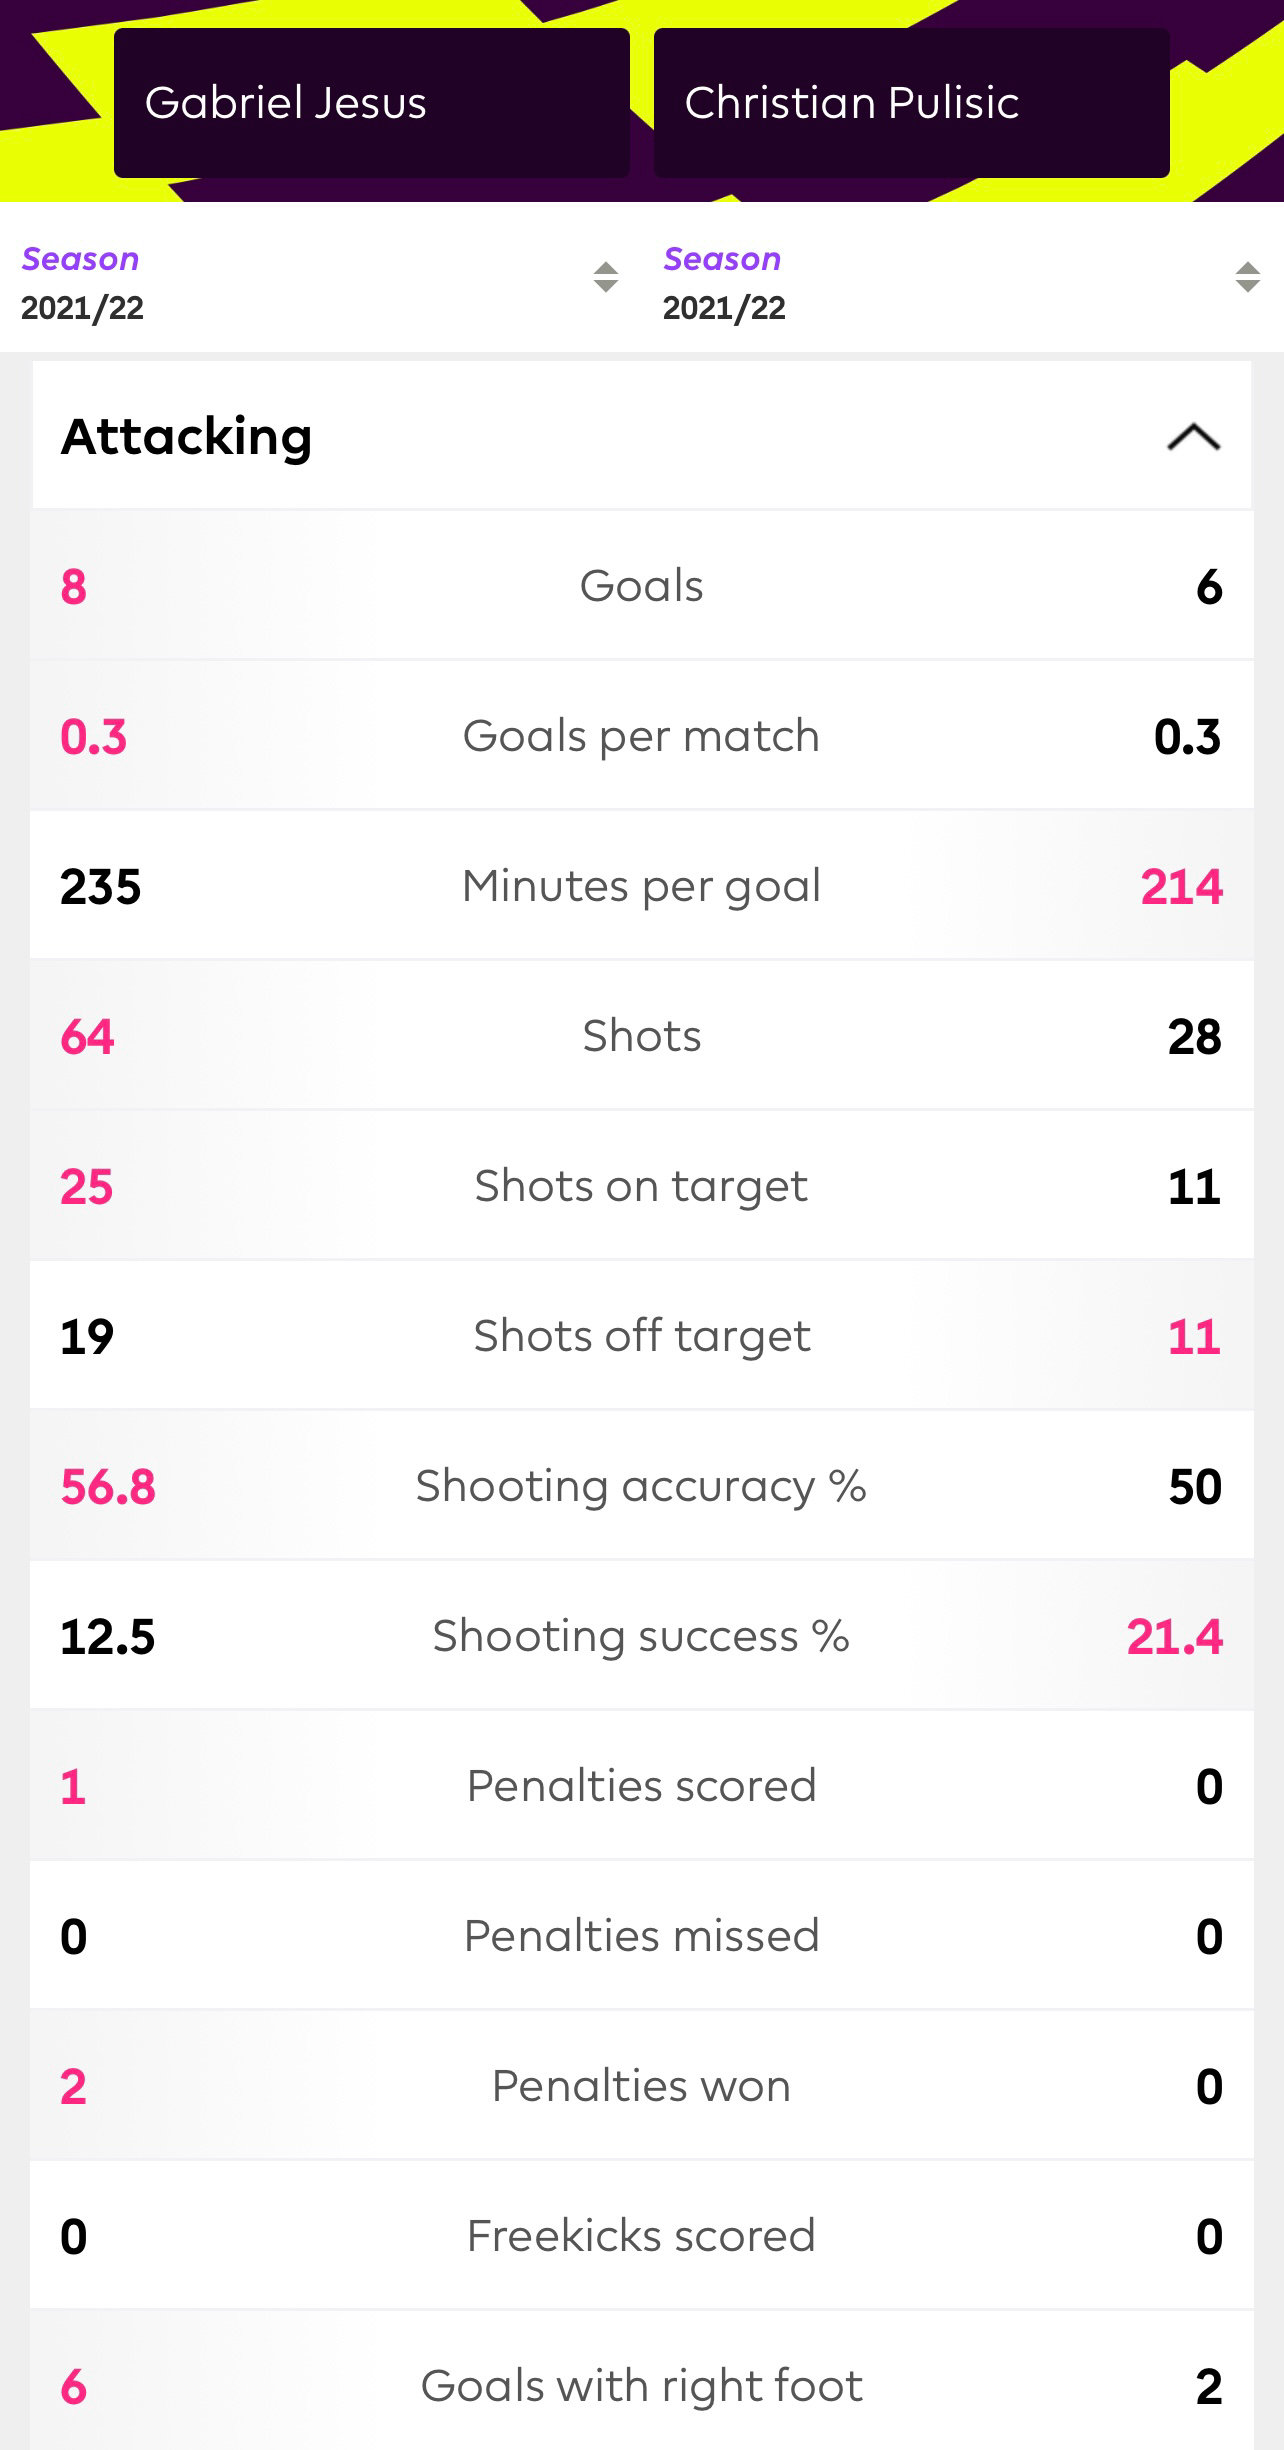Select Shooting accuracy % row
1284x2450 pixels.
(x=642, y=1486)
